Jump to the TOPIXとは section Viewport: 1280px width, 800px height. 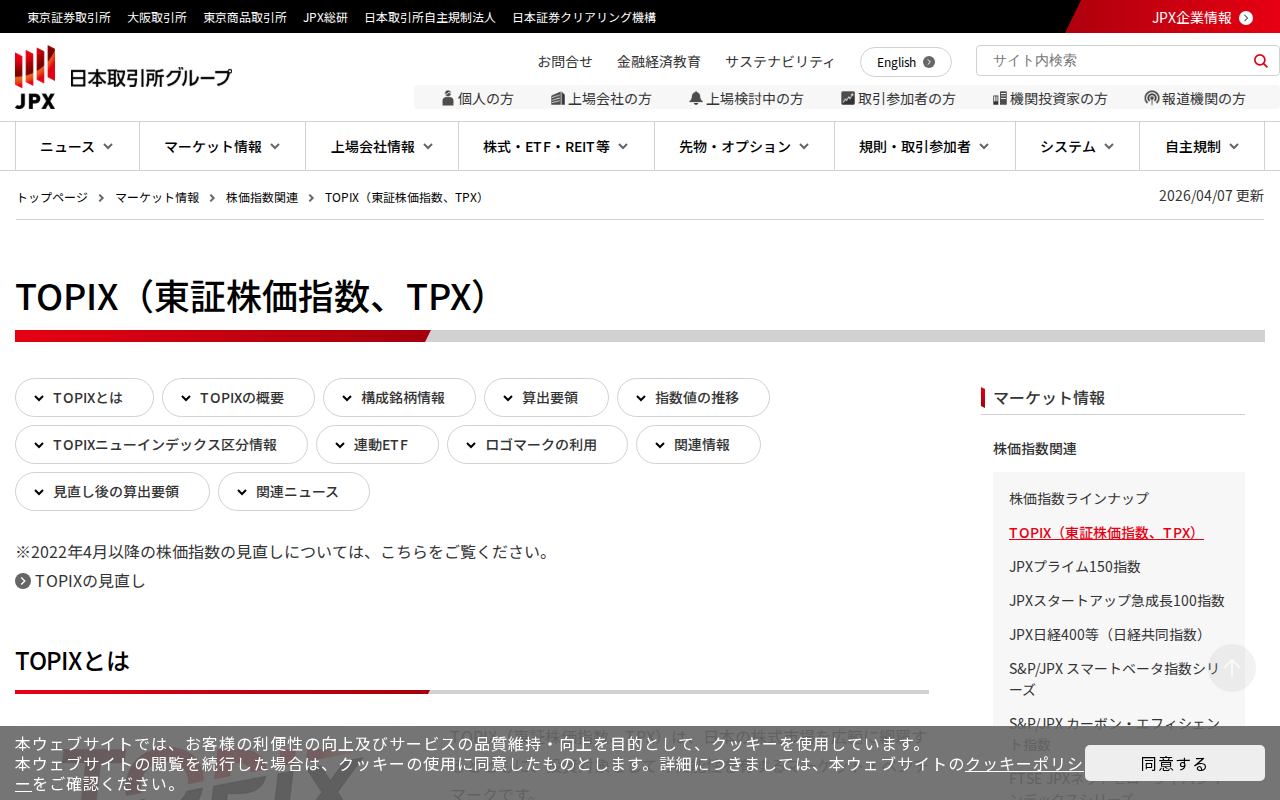click(84, 398)
